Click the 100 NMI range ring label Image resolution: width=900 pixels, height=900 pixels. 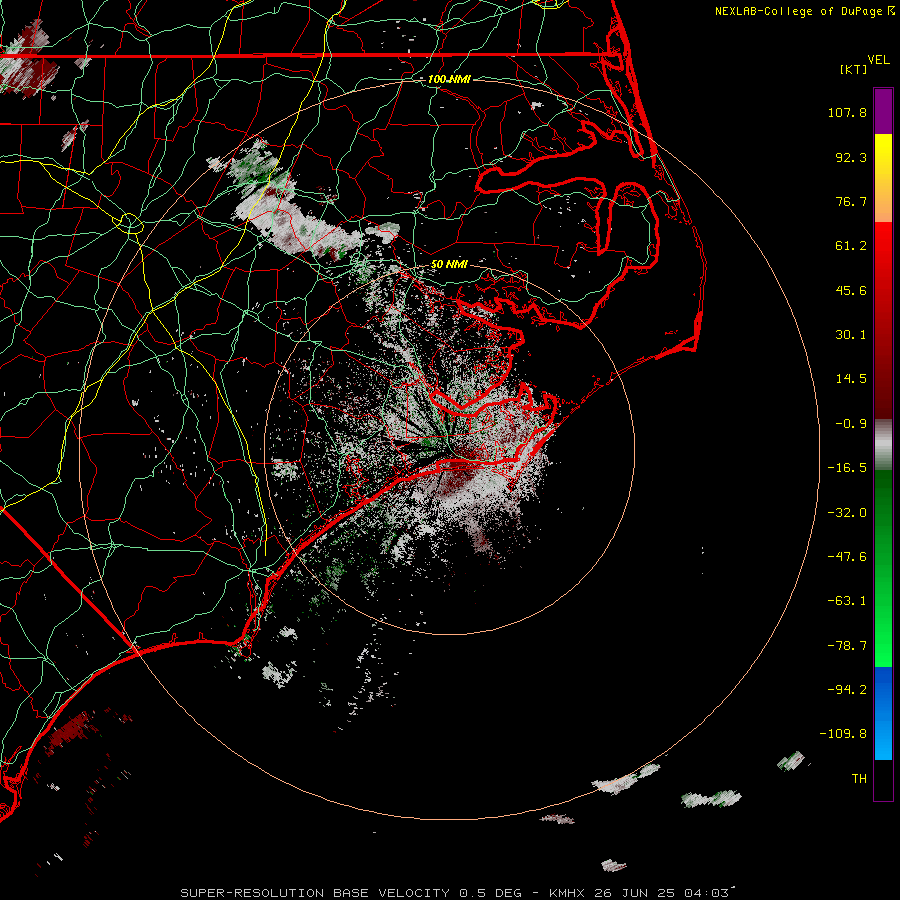click(x=449, y=79)
